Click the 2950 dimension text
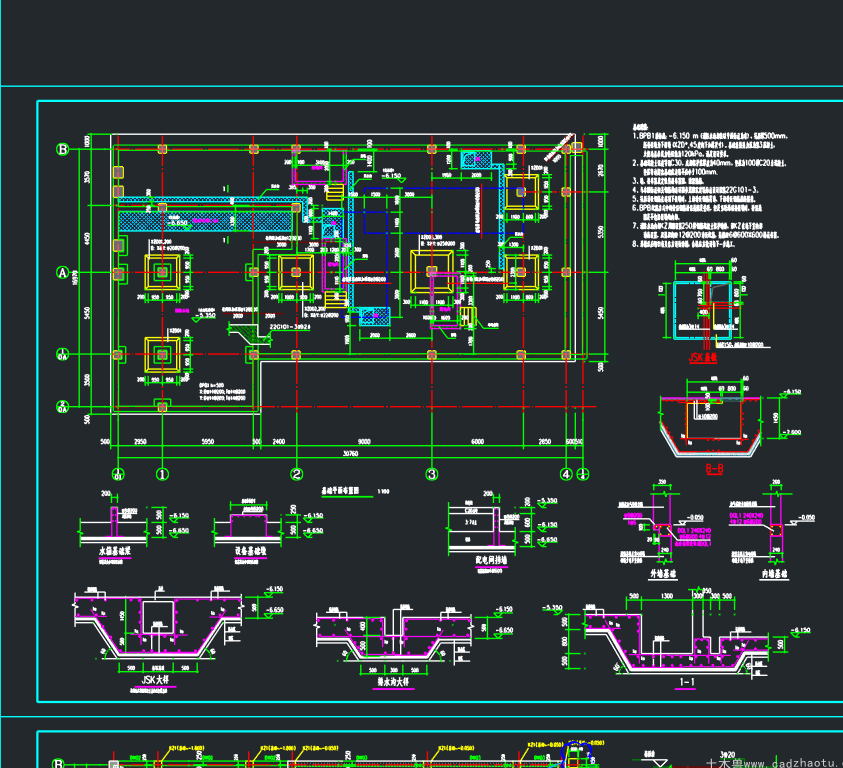 pyautogui.click(x=140, y=442)
